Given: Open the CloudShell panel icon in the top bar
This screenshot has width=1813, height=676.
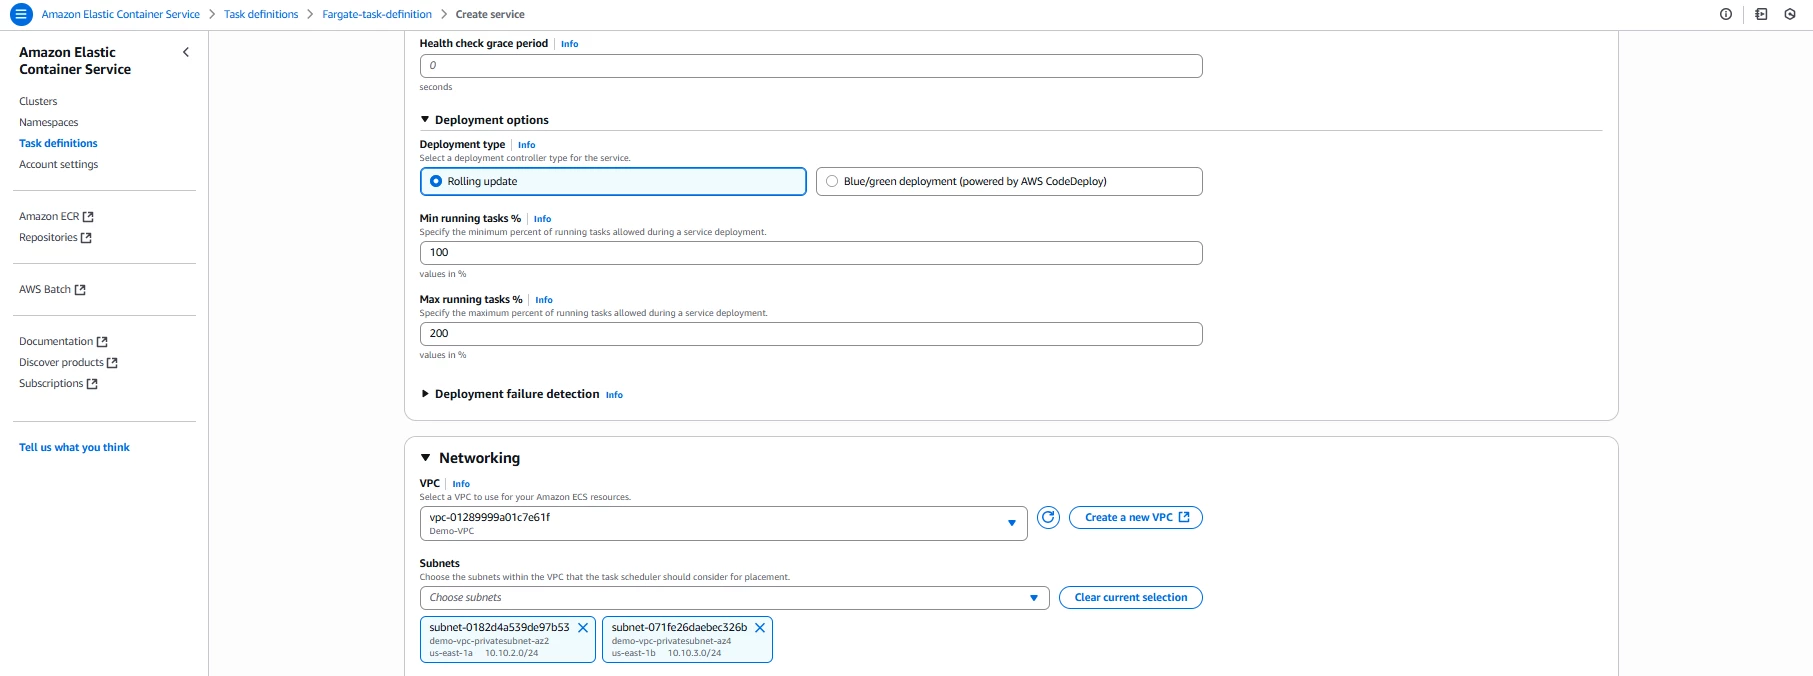Looking at the screenshot, I should pyautogui.click(x=1761, y=14).
